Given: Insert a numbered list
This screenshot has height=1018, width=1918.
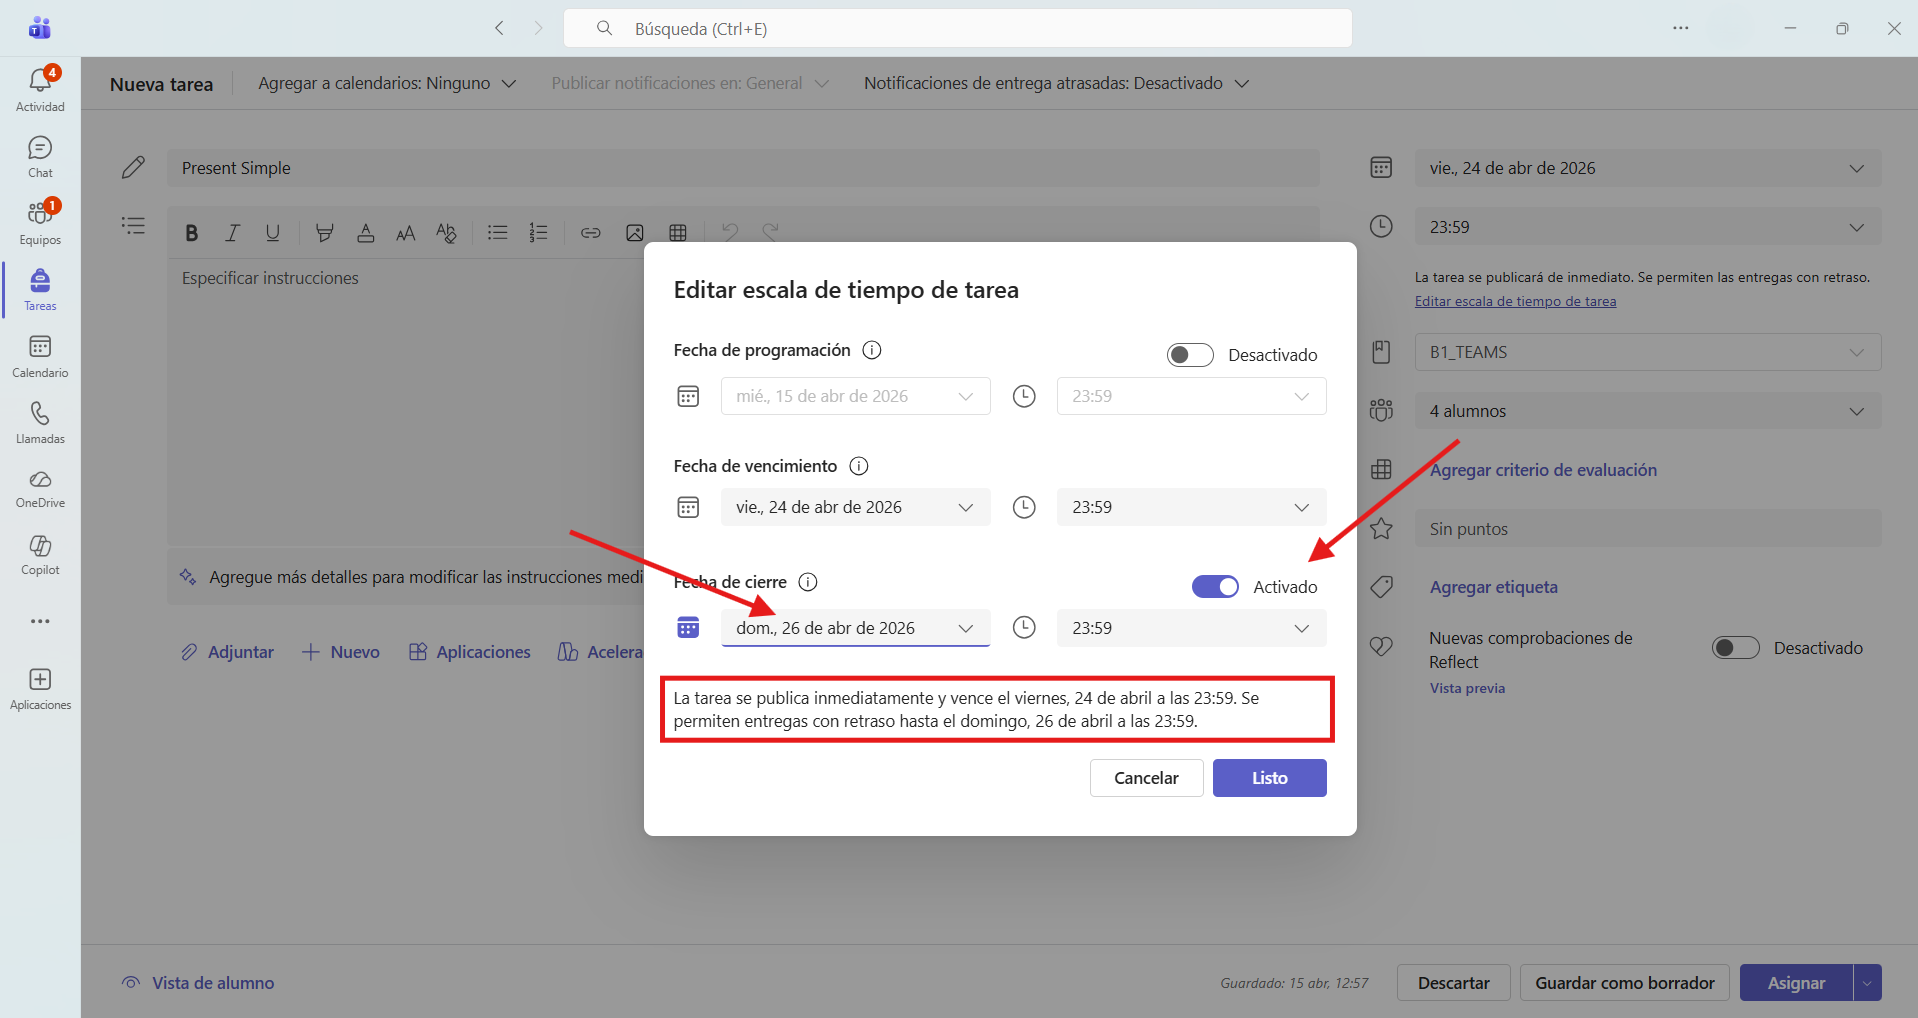Looking at the screenshot, I should tap(538, 233).
